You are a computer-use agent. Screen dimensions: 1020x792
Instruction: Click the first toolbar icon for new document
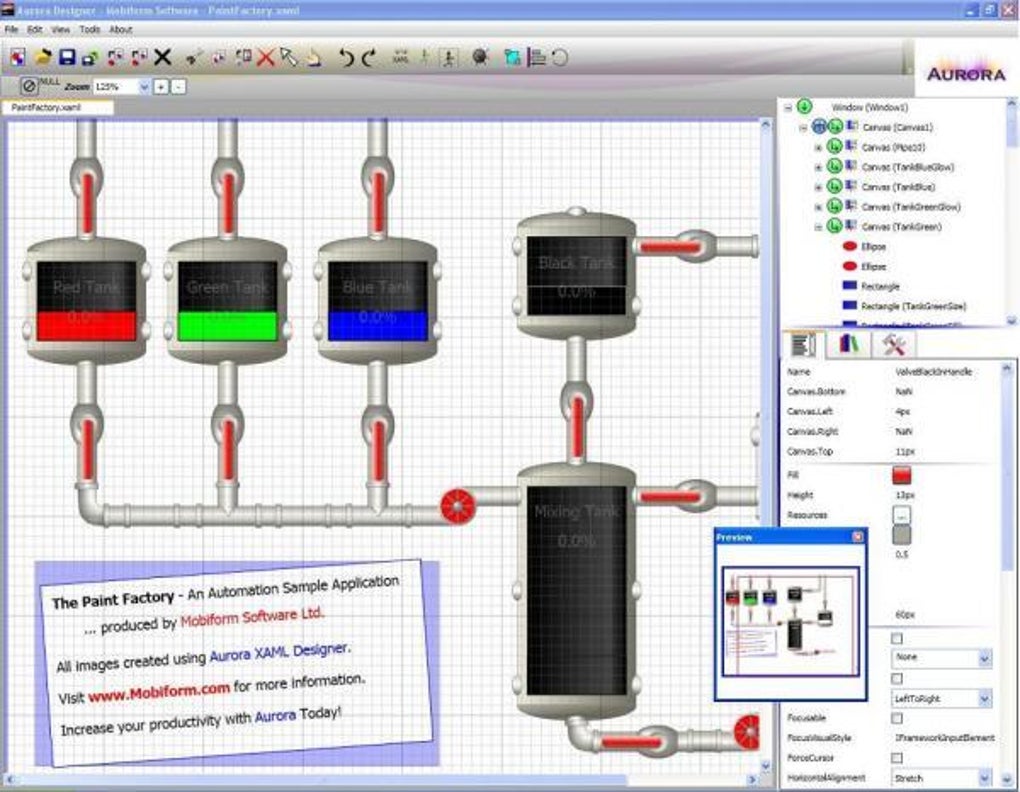click(18, 57)
